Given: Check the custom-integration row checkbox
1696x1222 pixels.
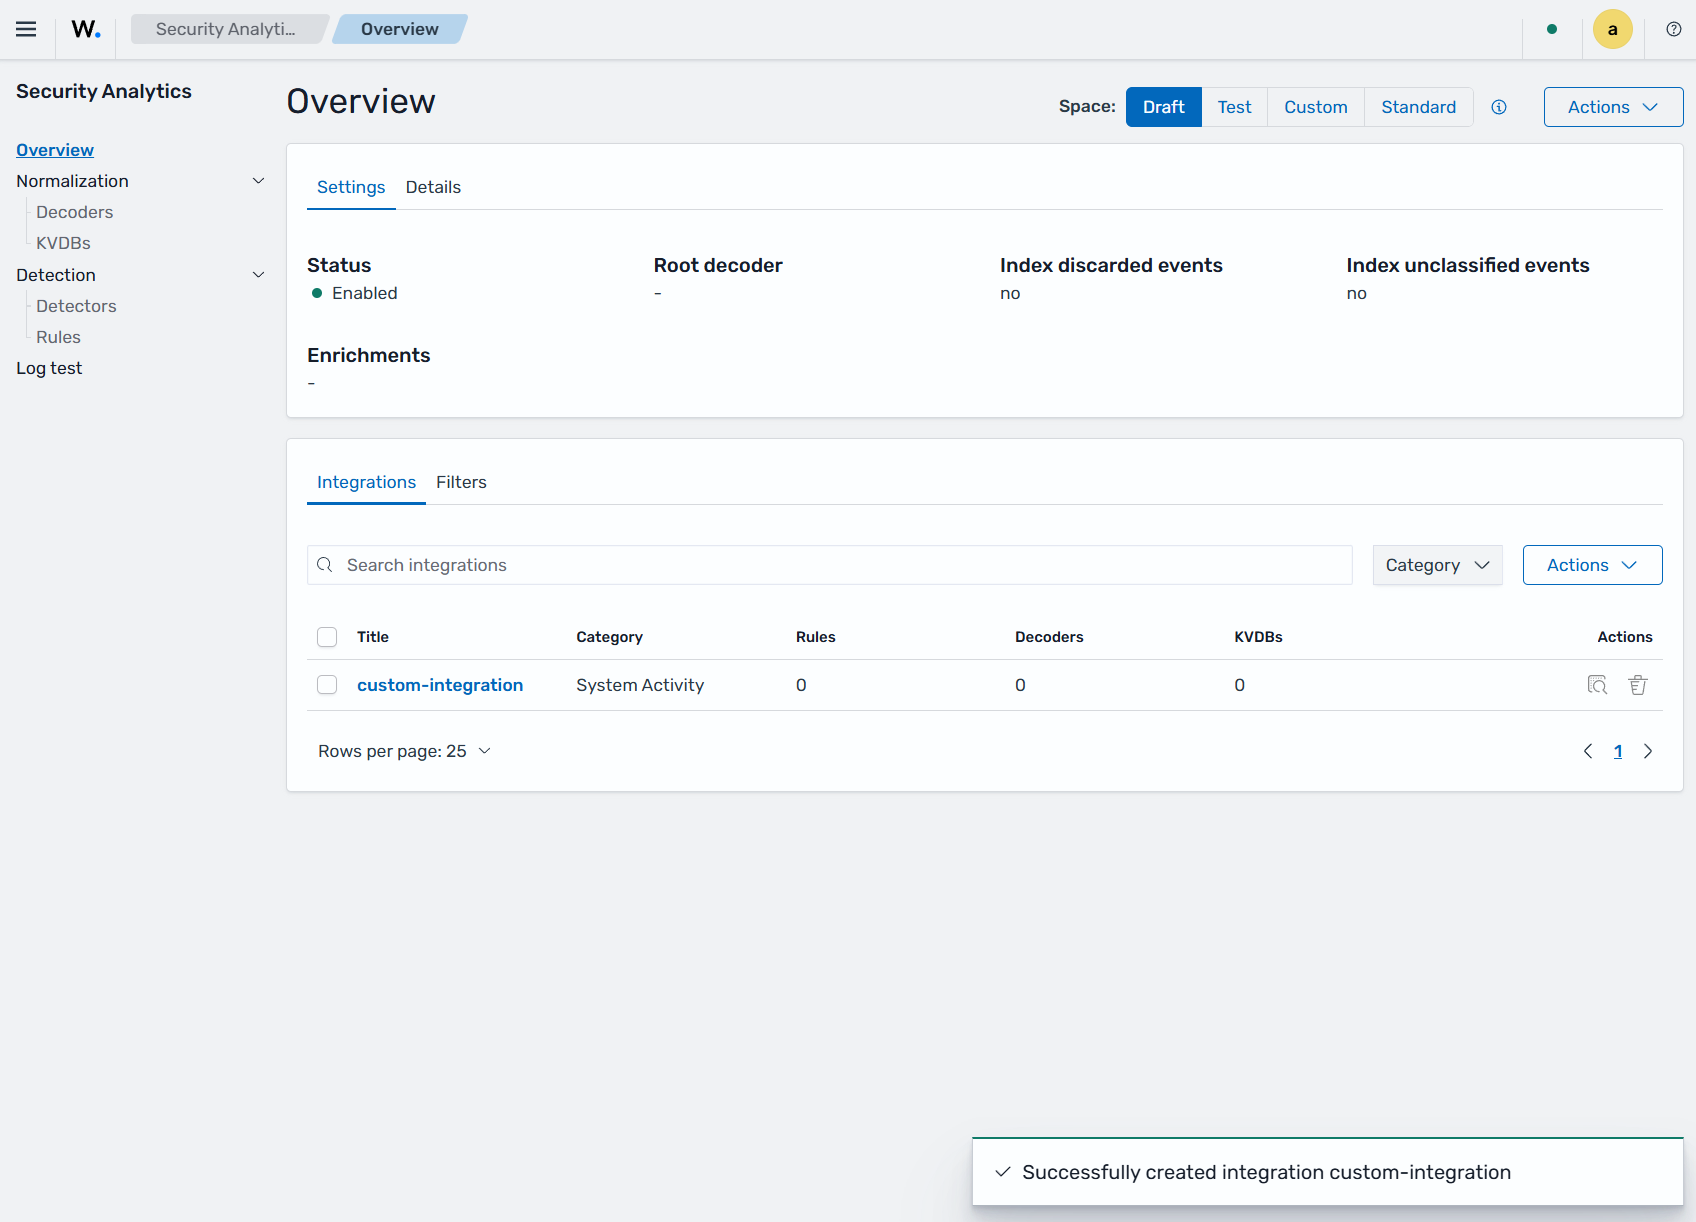Looking at the screenshot, I should [x=327, y=685].
